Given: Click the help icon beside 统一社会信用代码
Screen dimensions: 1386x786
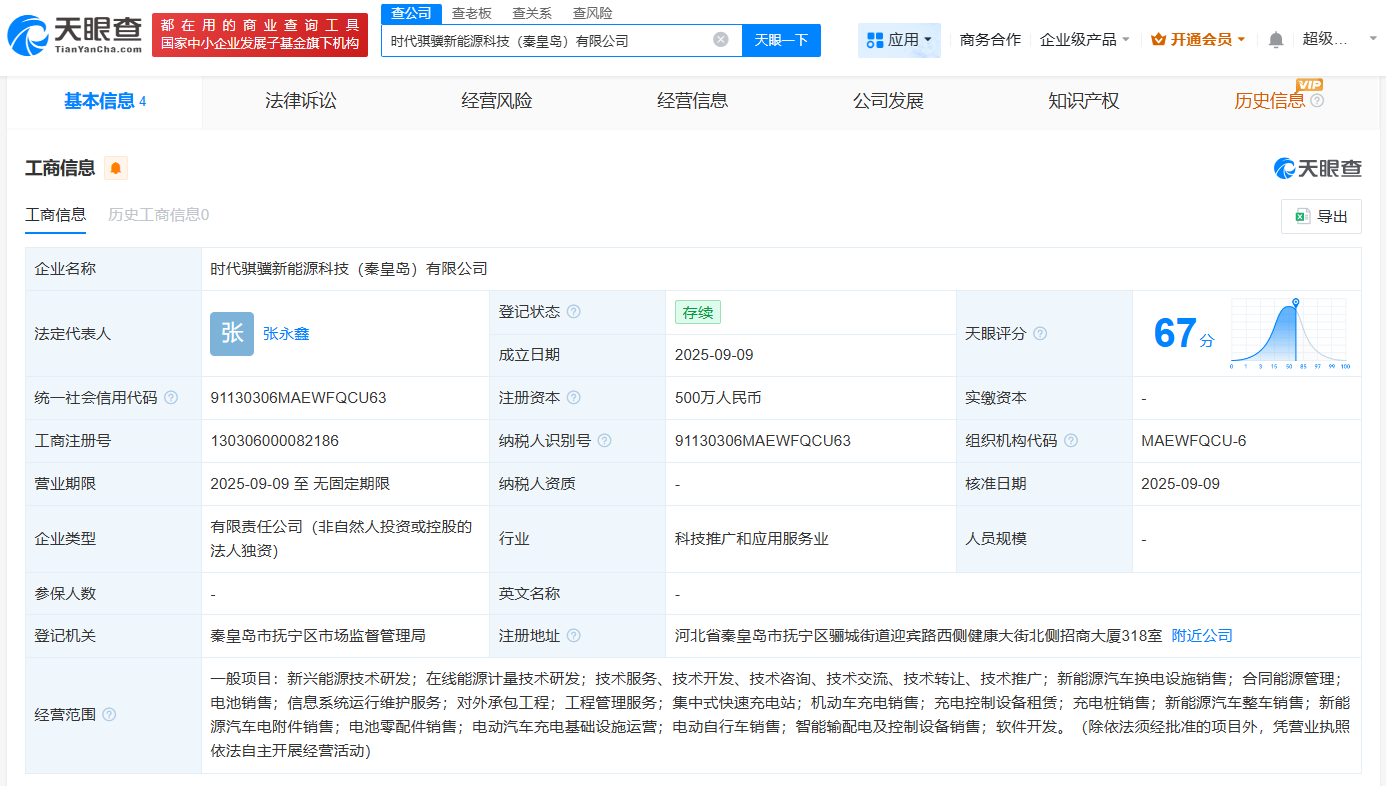Looking at the screenshot, I should tap(172, 397).
